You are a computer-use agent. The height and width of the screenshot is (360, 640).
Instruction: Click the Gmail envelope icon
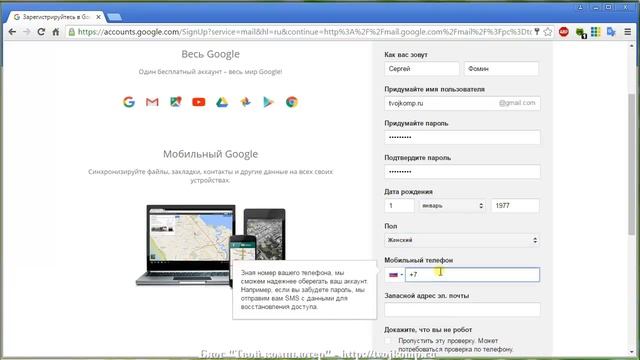[x=152, y=102]
